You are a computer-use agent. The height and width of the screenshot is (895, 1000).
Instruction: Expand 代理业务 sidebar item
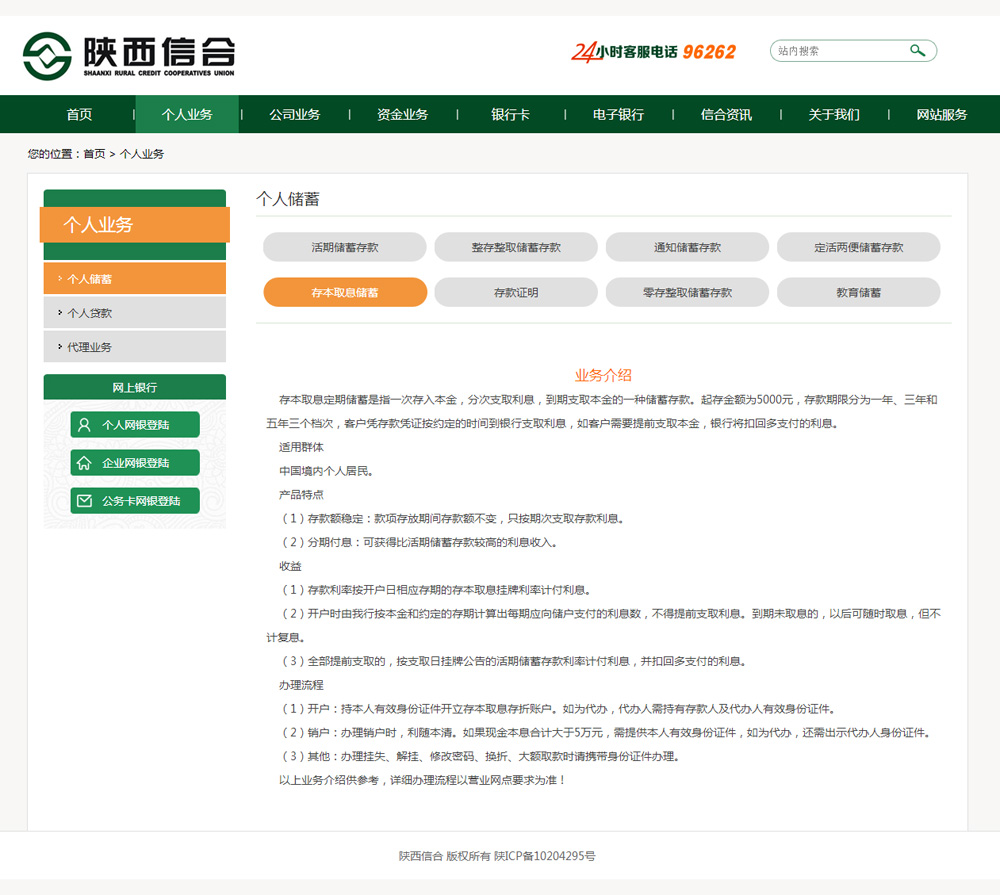134,347
